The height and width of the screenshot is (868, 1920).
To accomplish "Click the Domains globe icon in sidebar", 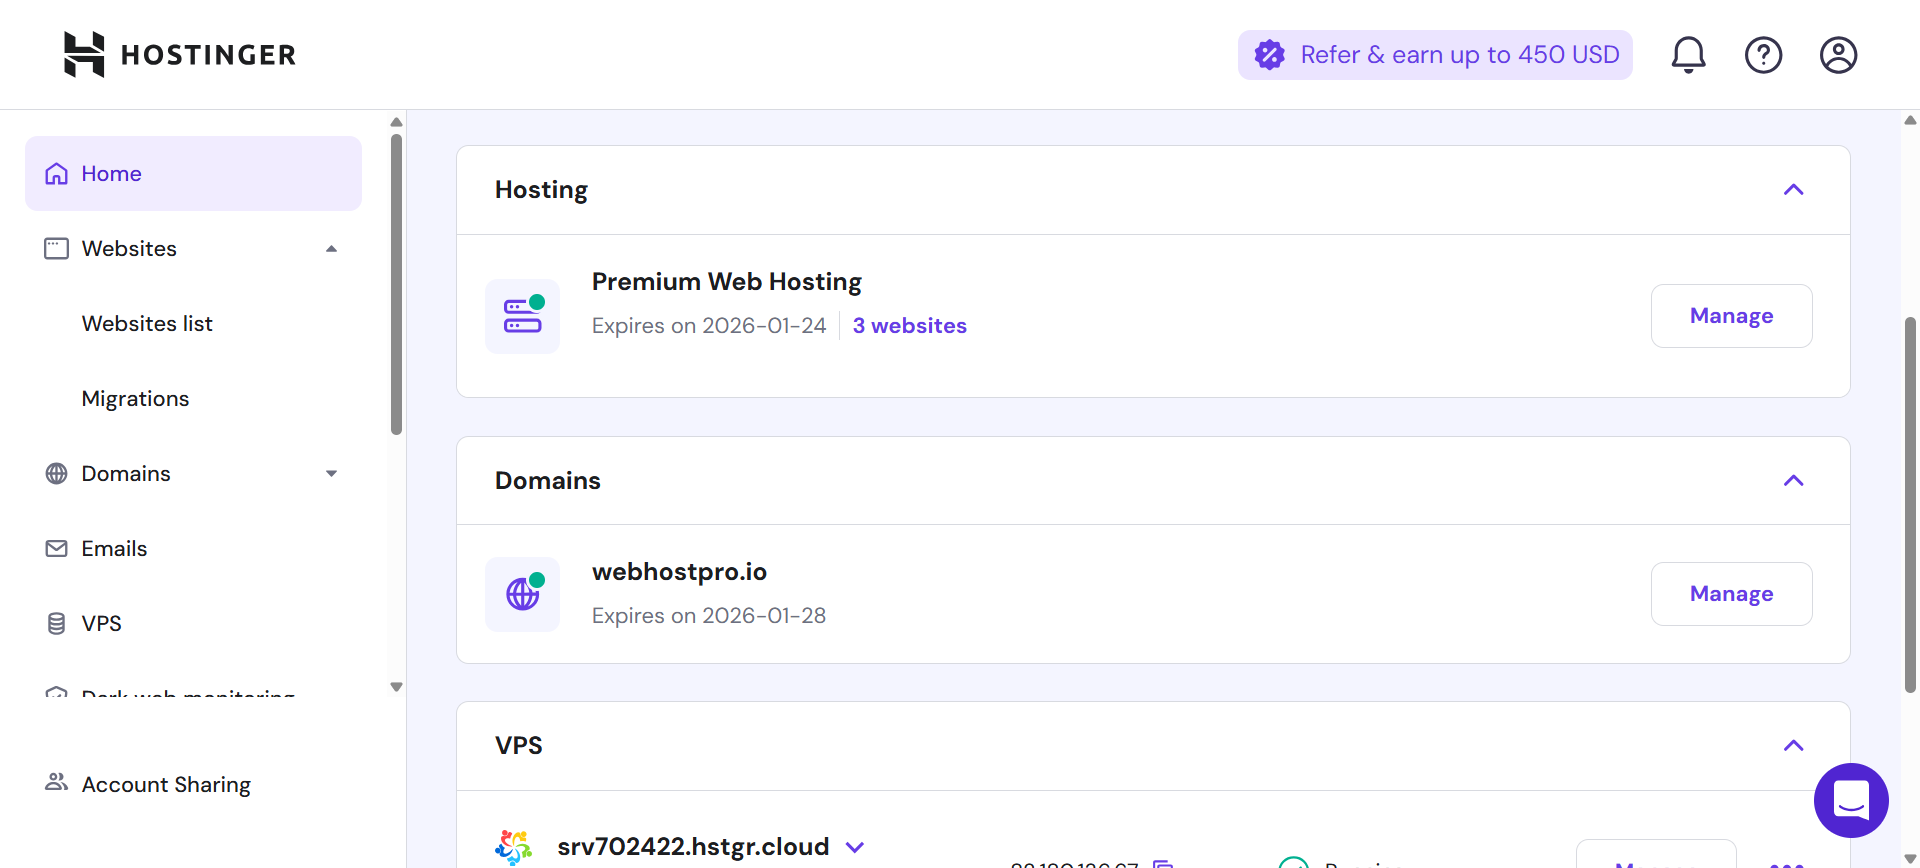I will [57, 474].
